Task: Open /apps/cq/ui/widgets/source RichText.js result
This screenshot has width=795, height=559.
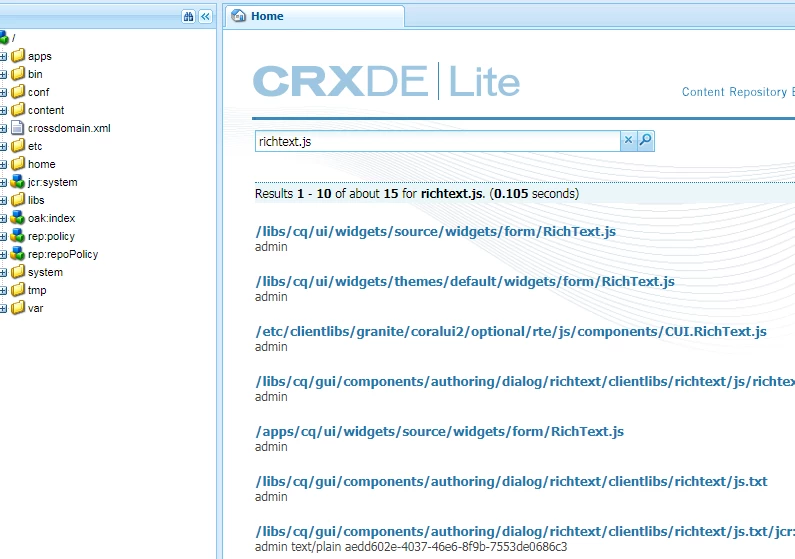Action: (x=440, y=432)
